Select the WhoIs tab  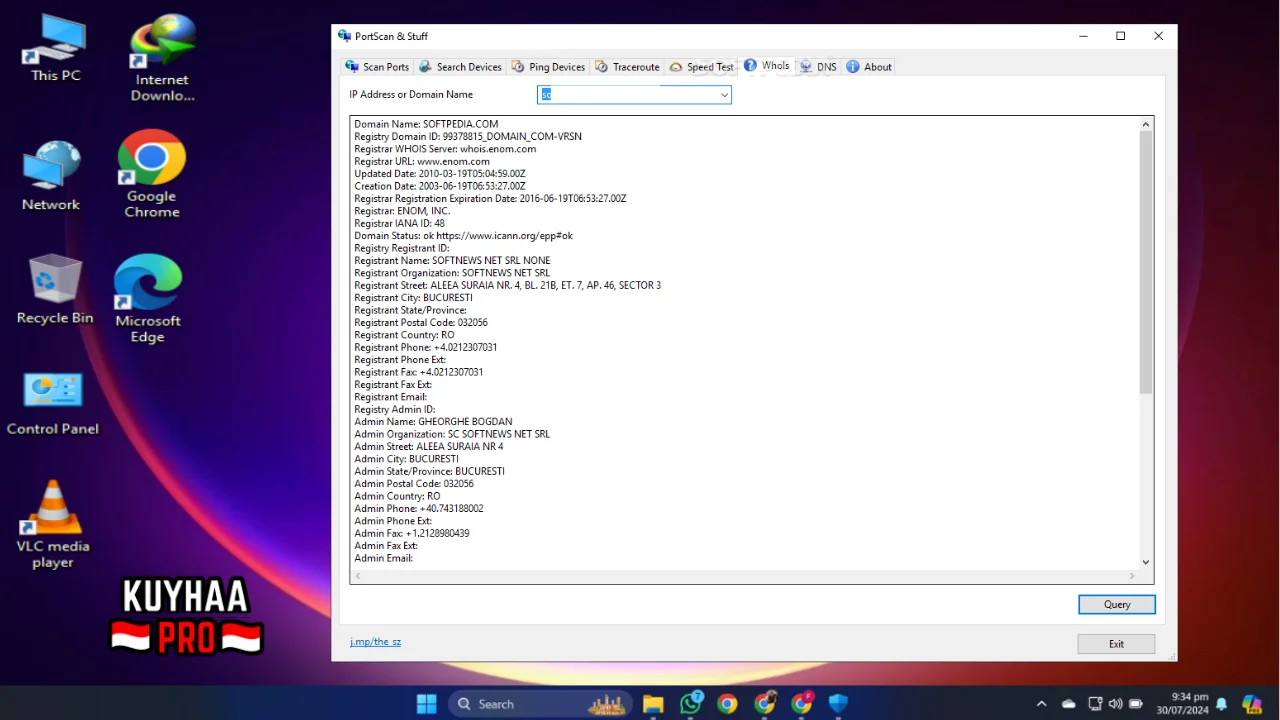[767, 65]
